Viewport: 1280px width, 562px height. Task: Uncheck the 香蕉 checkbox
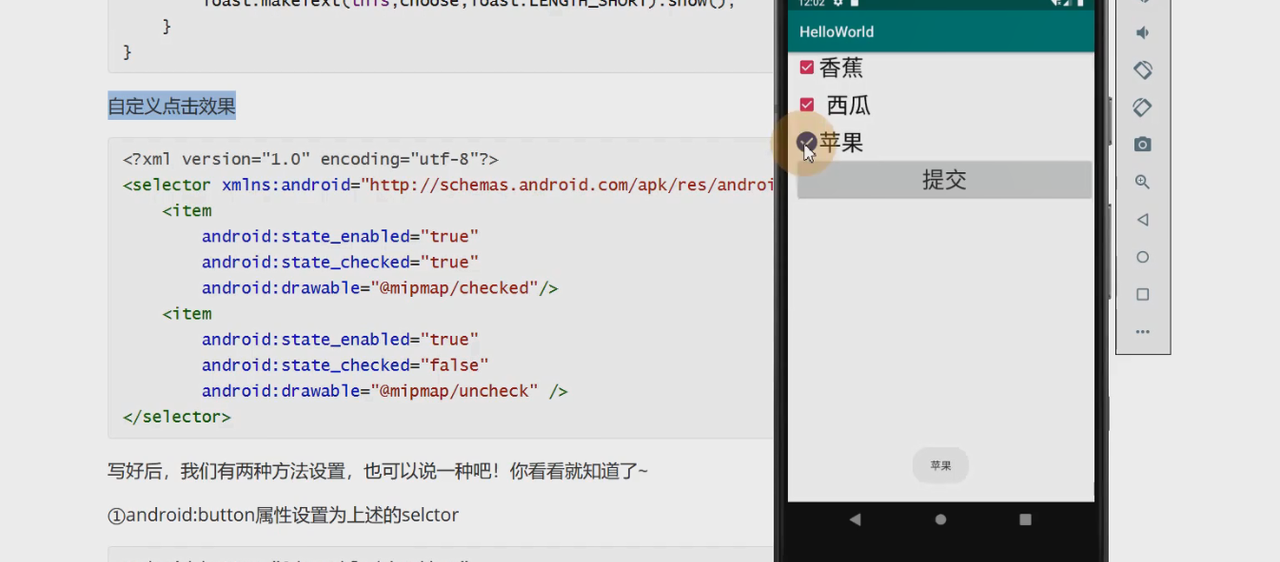tap(807, 68)
